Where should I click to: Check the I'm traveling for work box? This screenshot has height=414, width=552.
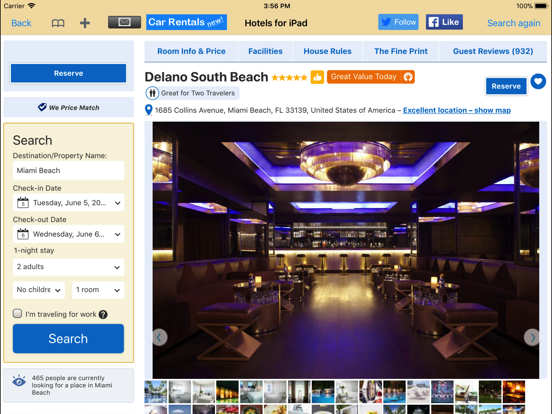point(17,313)
